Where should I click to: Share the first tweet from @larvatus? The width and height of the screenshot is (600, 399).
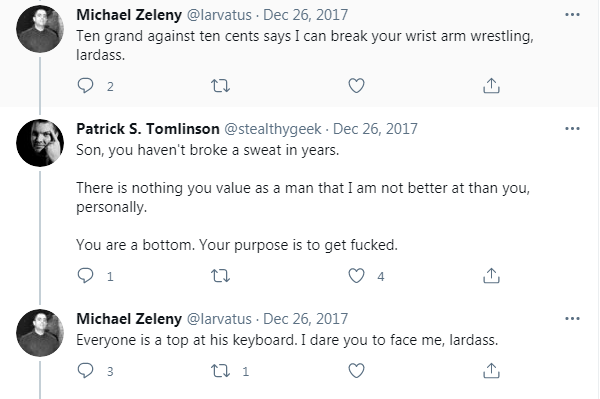491,86
